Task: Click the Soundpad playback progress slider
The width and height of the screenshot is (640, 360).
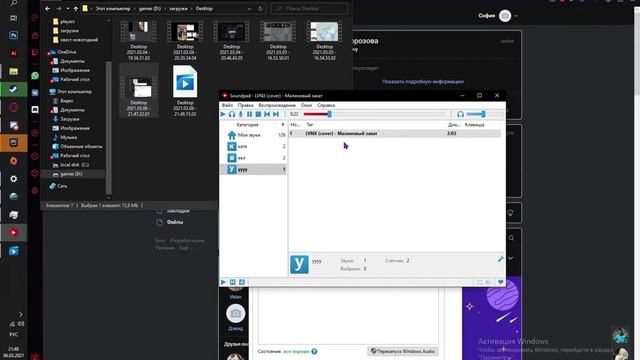Action: [x=374, y=114]
